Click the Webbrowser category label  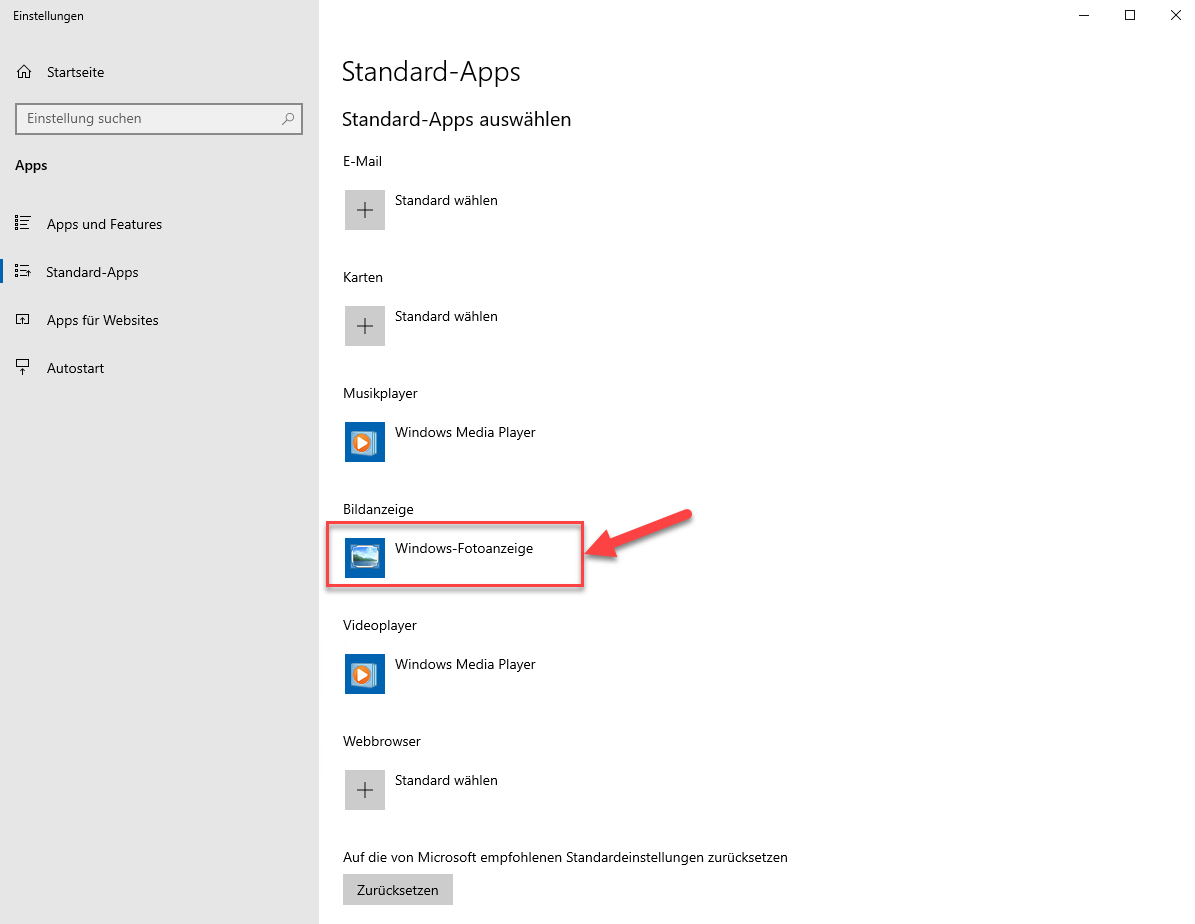click(x=382, y=741)
